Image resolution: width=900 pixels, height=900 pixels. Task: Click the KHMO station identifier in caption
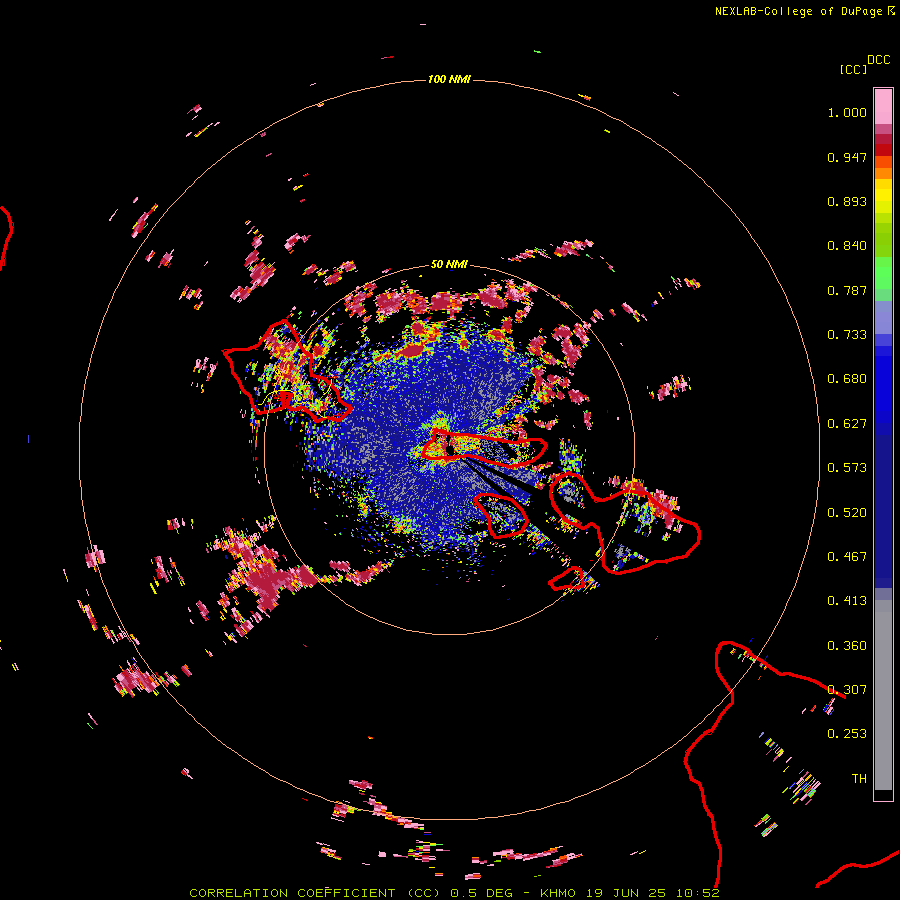coord(557,893)
